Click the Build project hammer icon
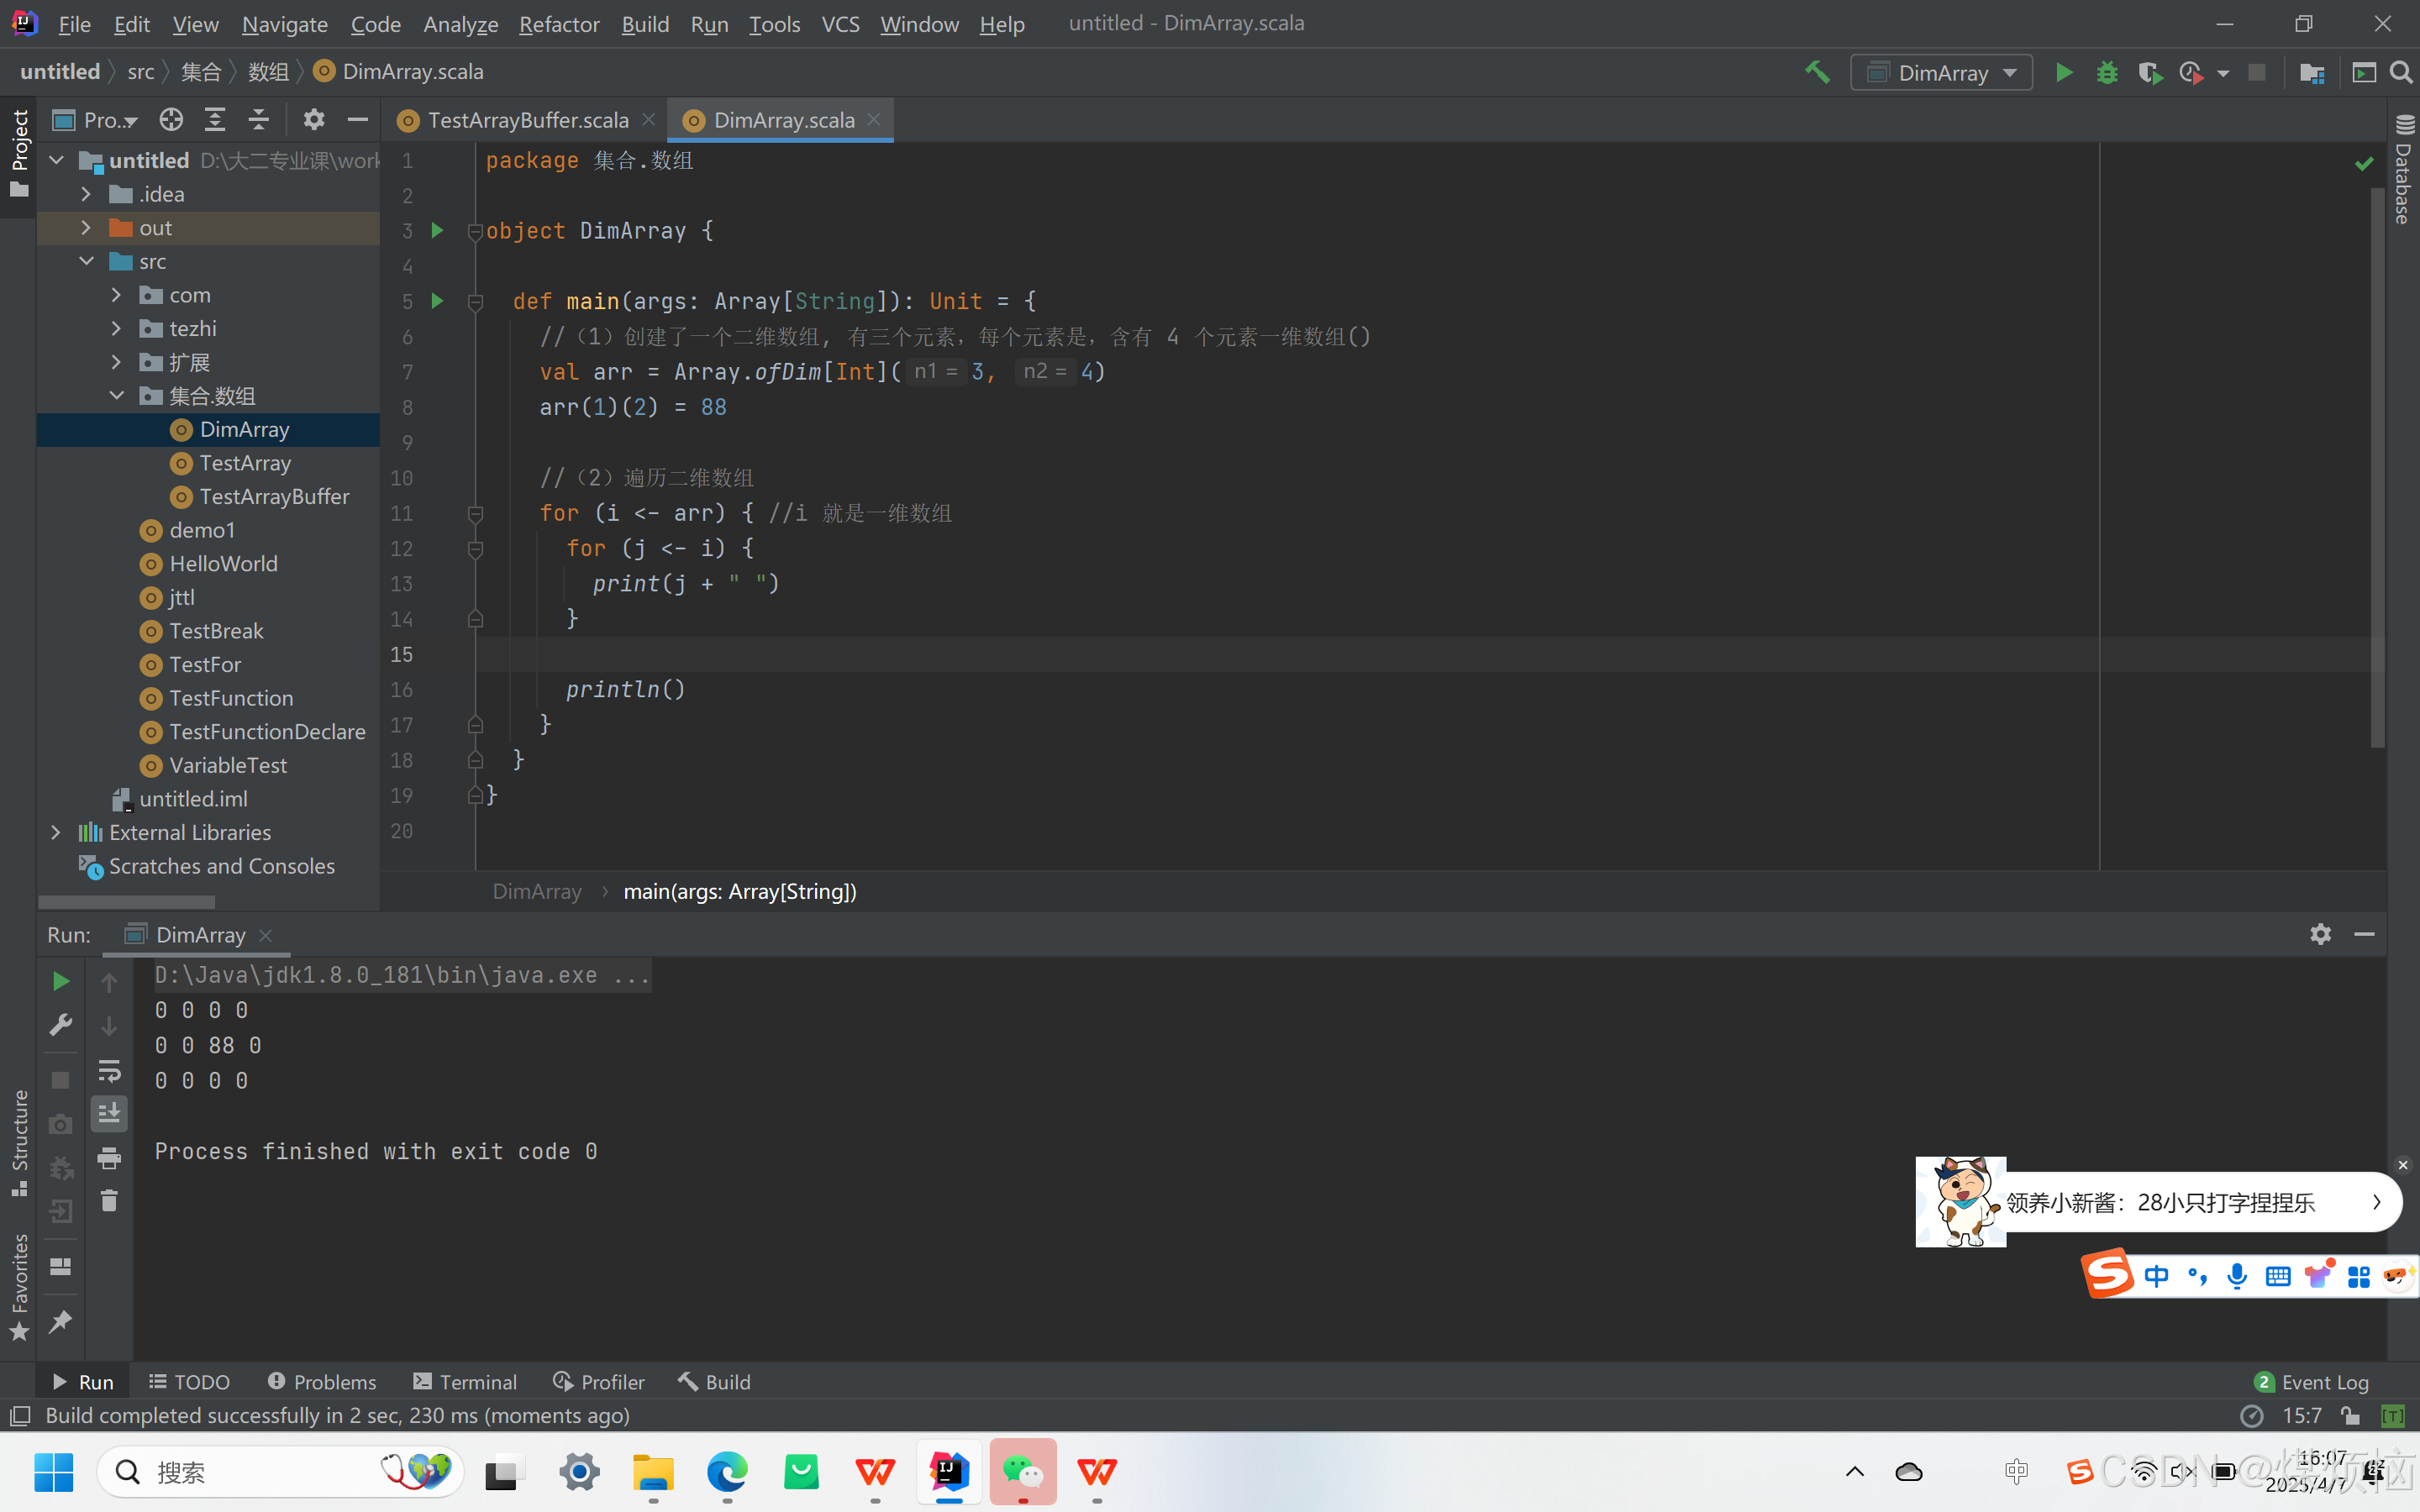The width and height of the screenshot is (2420, 1512). [1817, 72]
